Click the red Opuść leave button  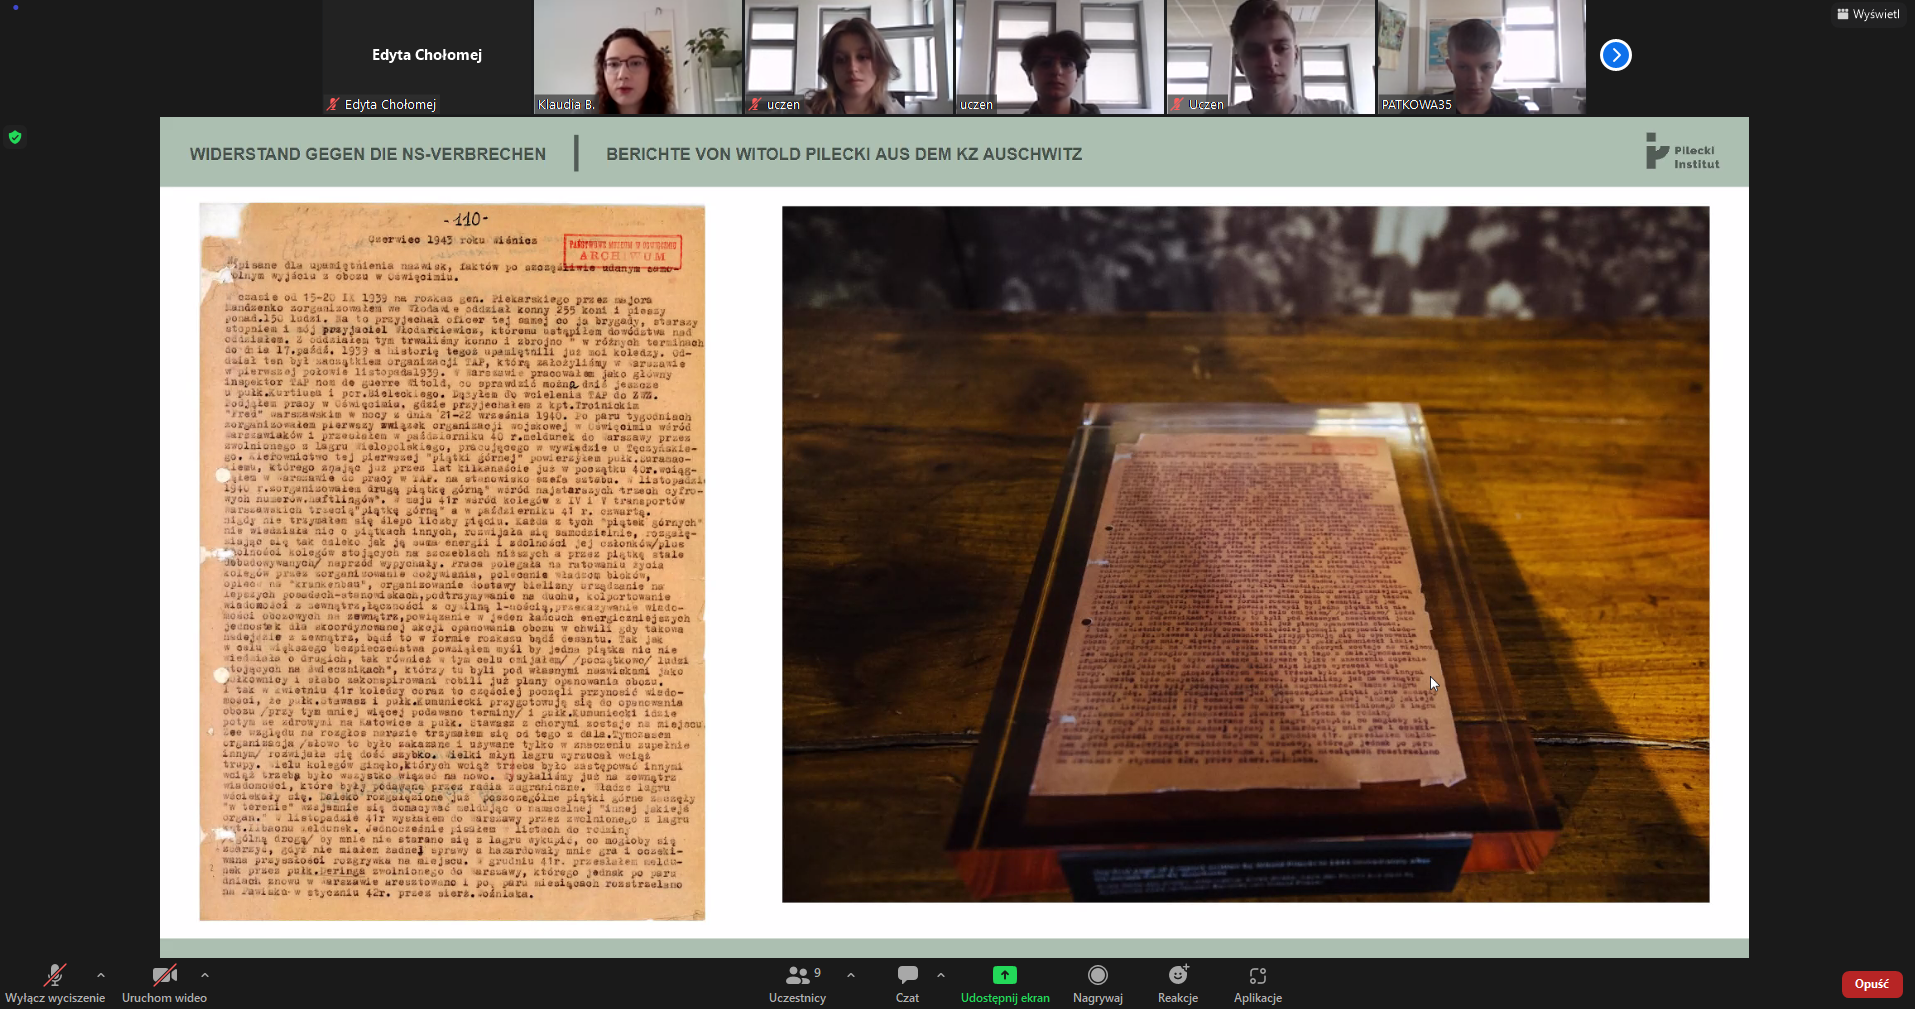point(1871,984)
